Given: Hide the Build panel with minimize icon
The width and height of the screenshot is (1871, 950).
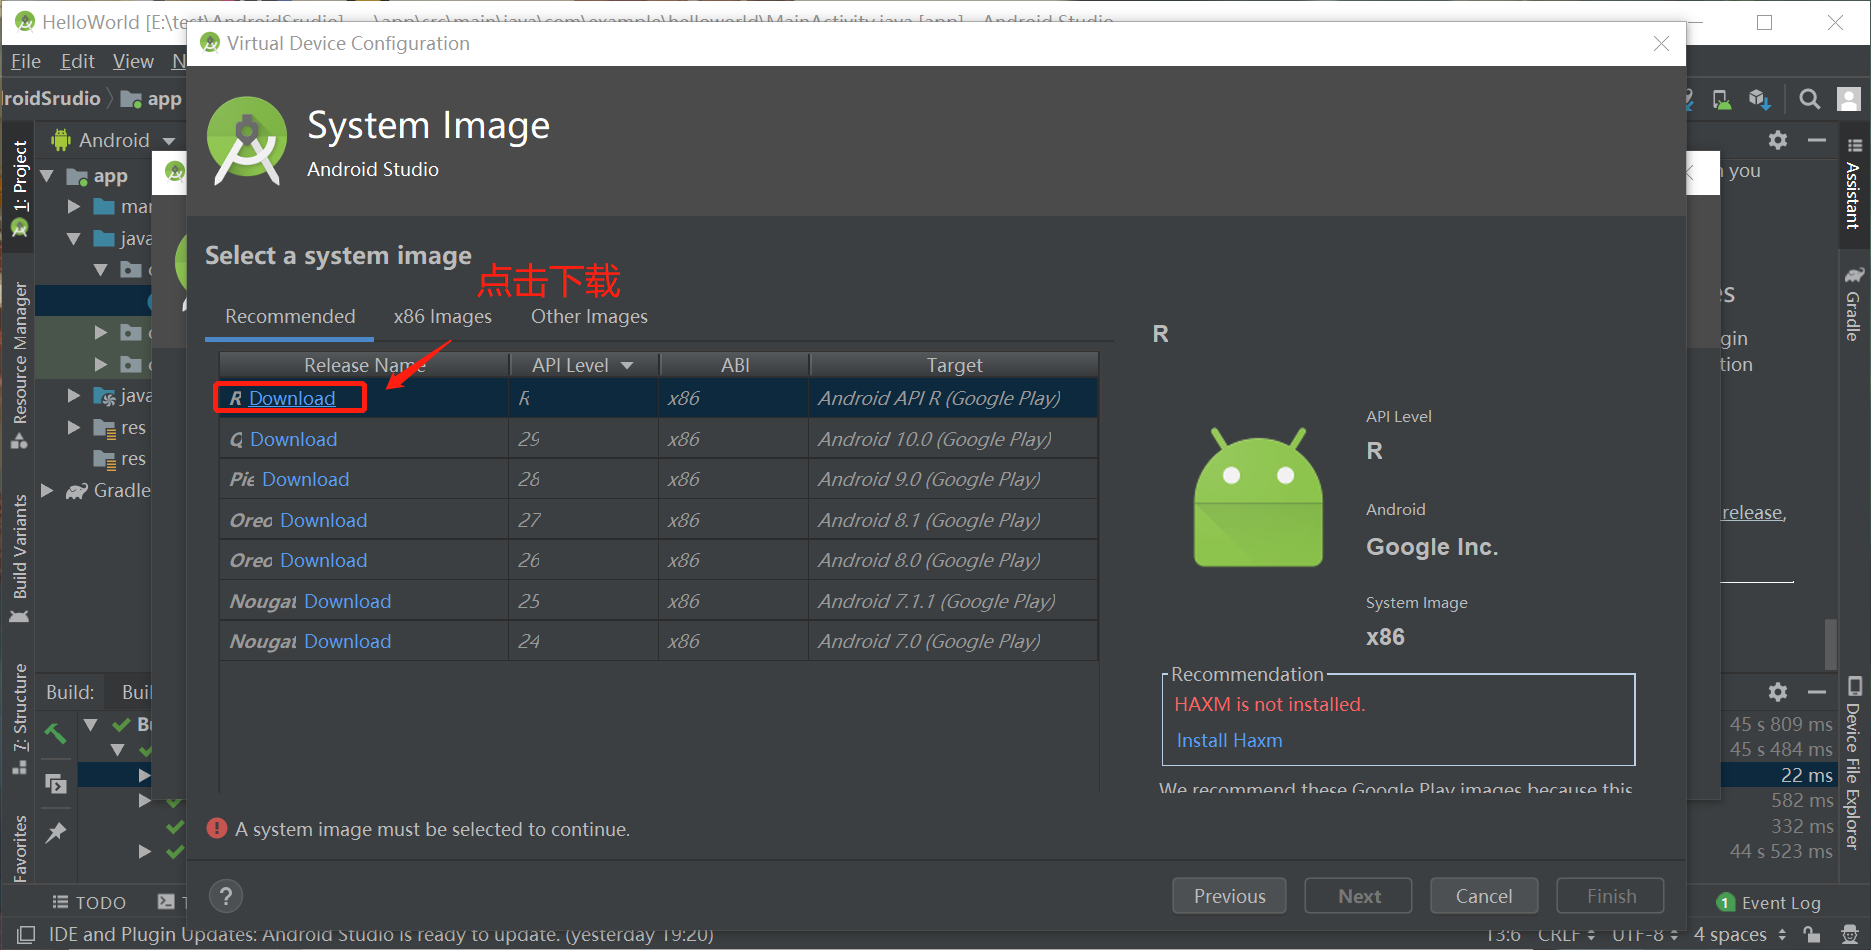Looking at the screenshot, I should (1817, 692).
